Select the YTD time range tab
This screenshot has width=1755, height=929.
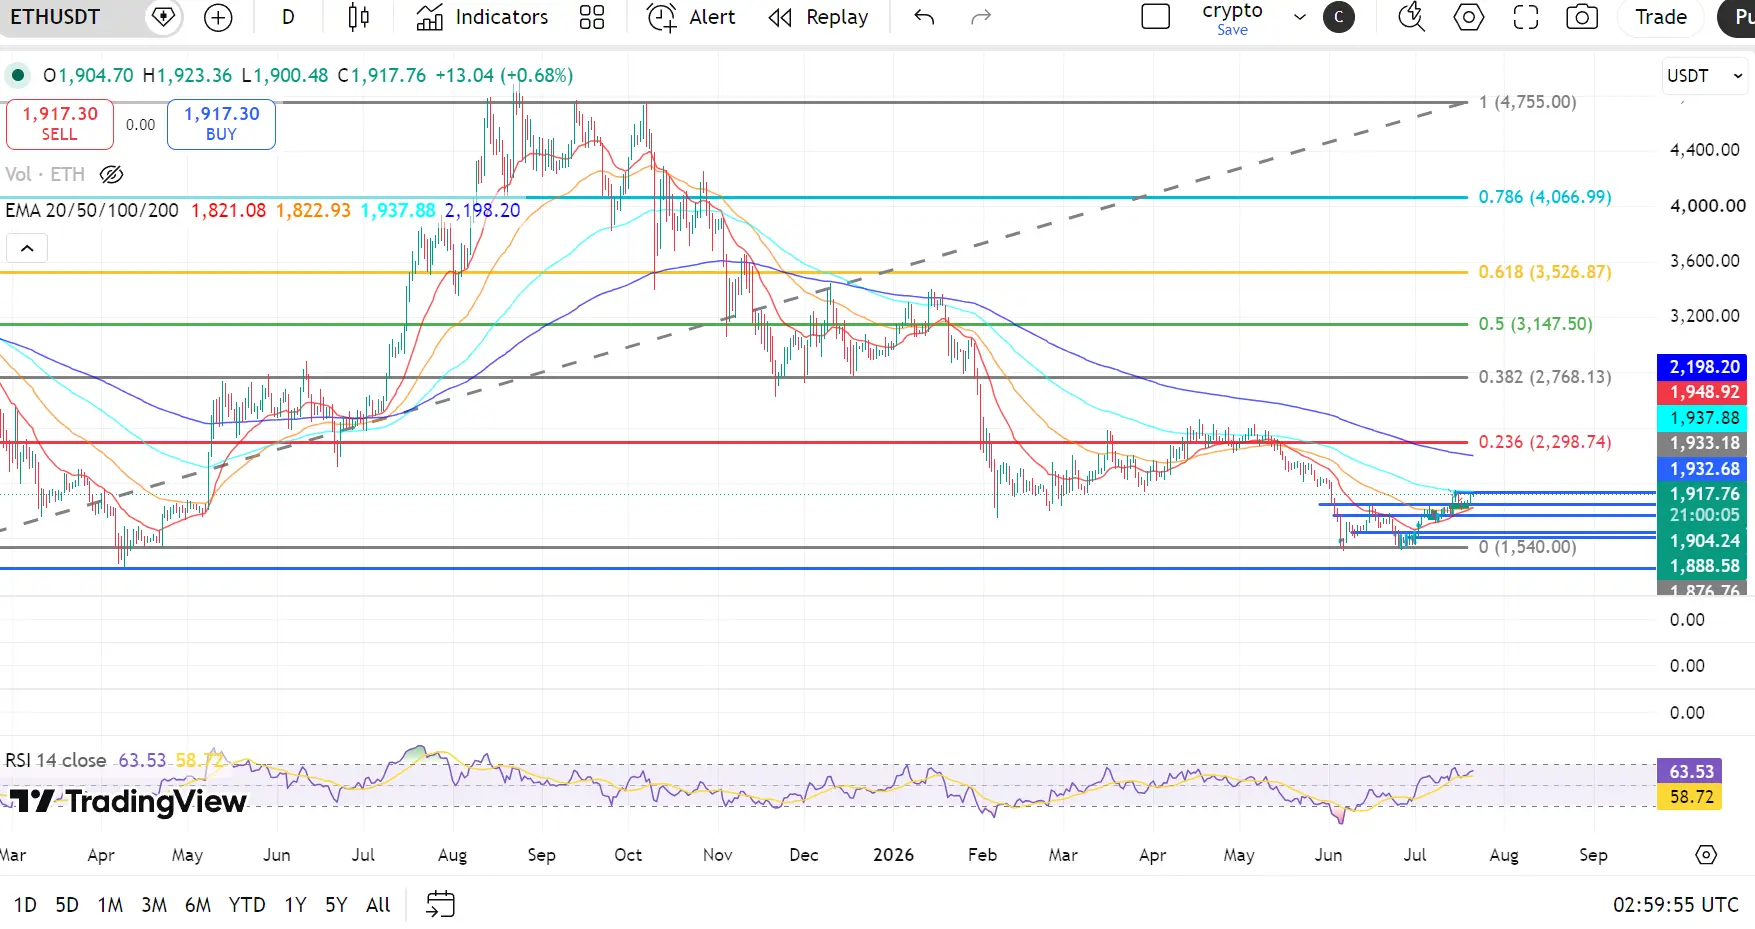247,905
